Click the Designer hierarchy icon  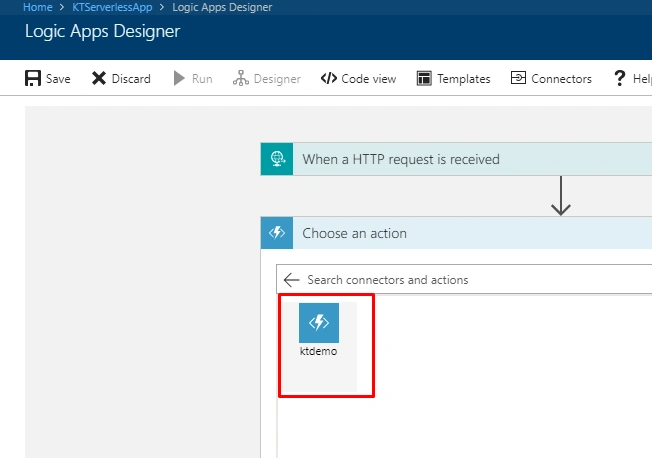click(x=241, y=78)
